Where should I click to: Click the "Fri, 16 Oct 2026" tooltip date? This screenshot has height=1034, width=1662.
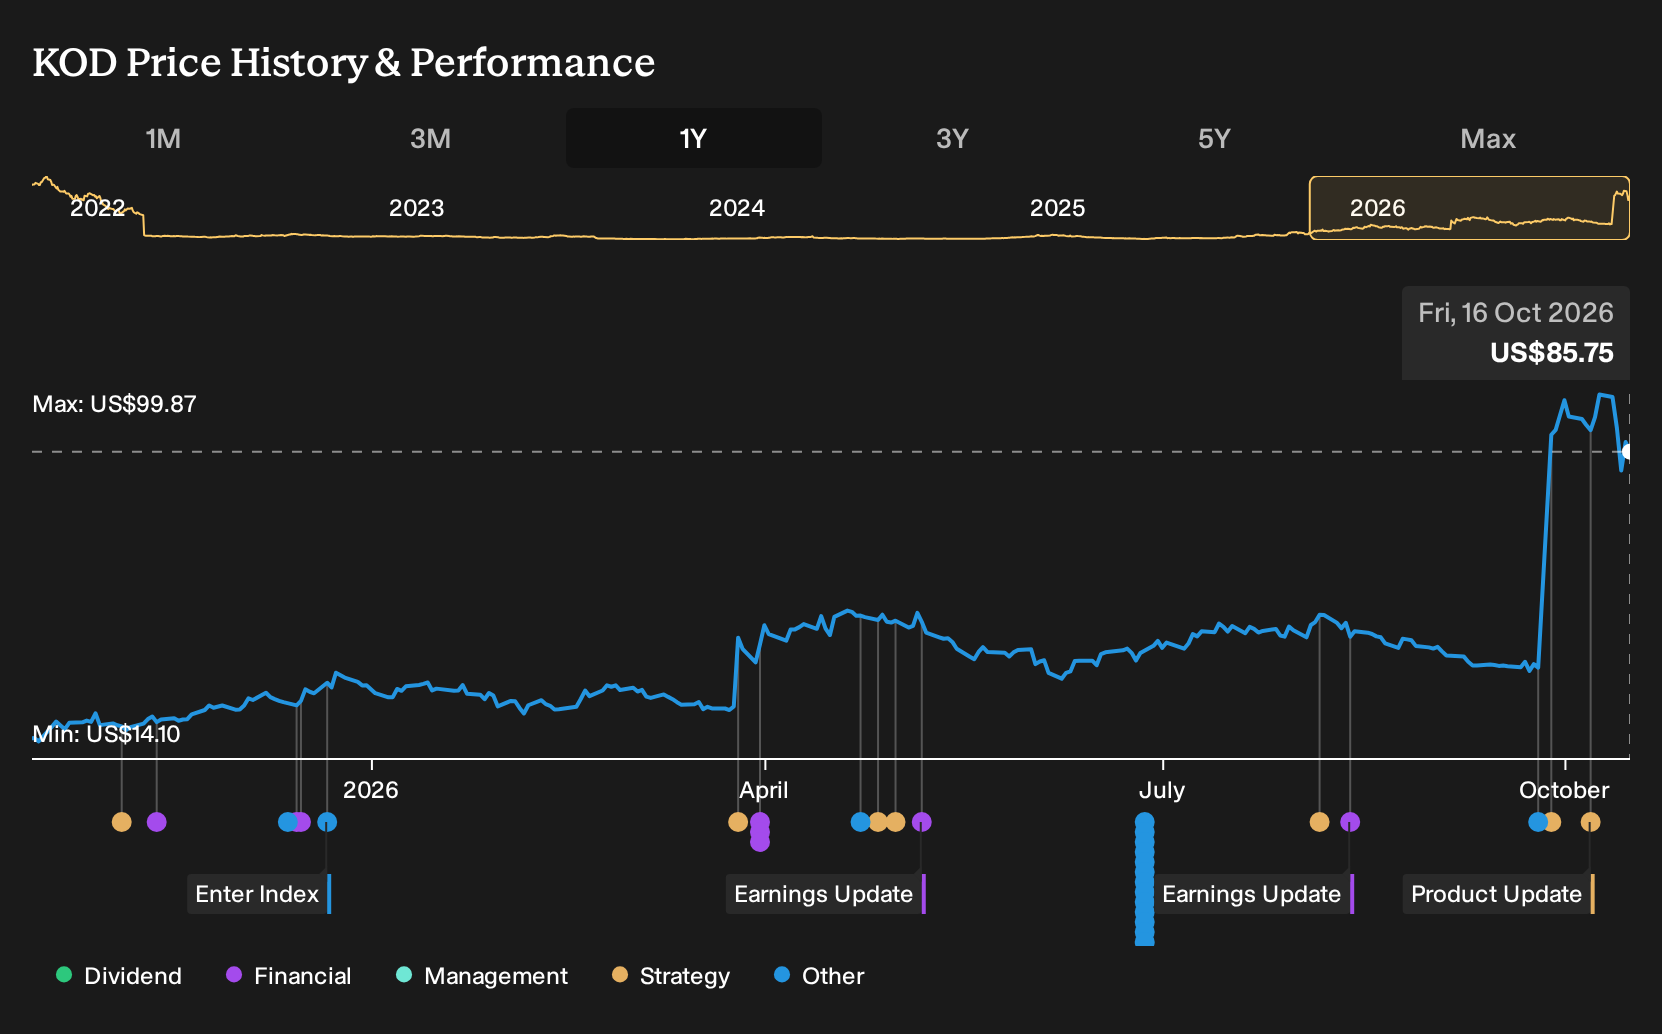coord(1516,313)
